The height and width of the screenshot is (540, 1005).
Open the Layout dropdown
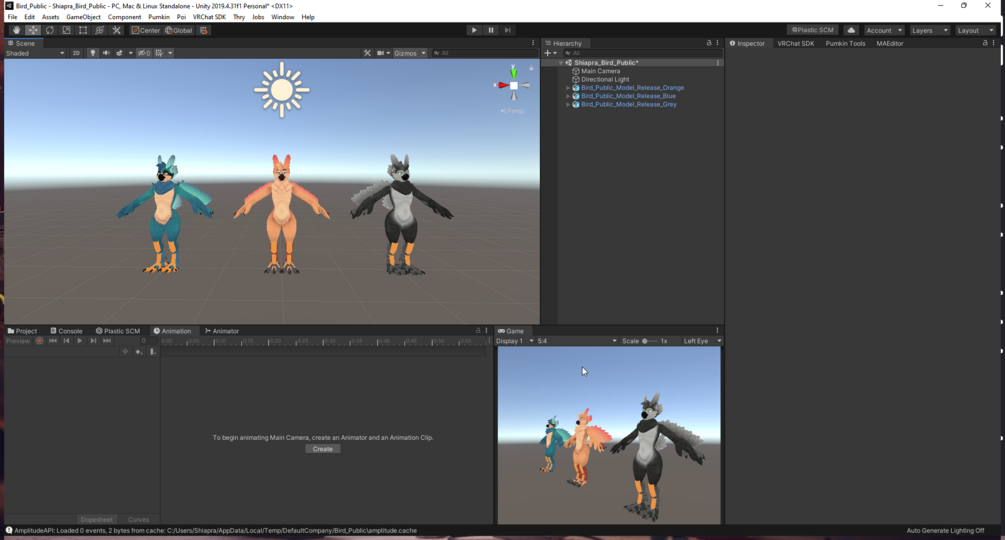coord(976,30)
